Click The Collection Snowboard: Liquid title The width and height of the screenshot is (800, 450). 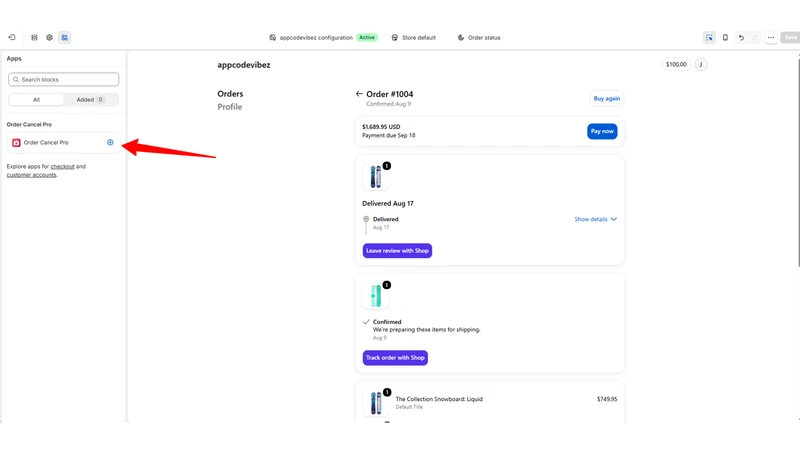(x=439, y=399)
